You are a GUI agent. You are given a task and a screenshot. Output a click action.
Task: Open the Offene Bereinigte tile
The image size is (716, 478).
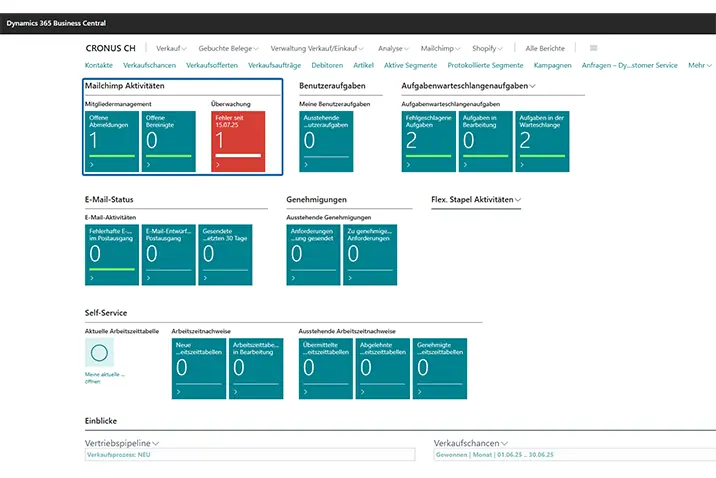coord(168,142)
